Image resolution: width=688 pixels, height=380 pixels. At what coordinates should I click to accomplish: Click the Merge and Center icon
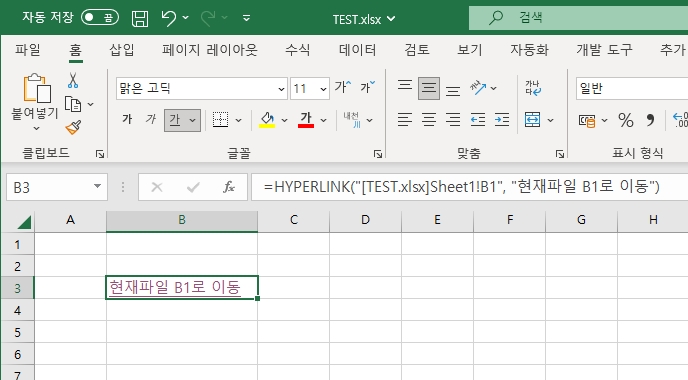(532, 119)
